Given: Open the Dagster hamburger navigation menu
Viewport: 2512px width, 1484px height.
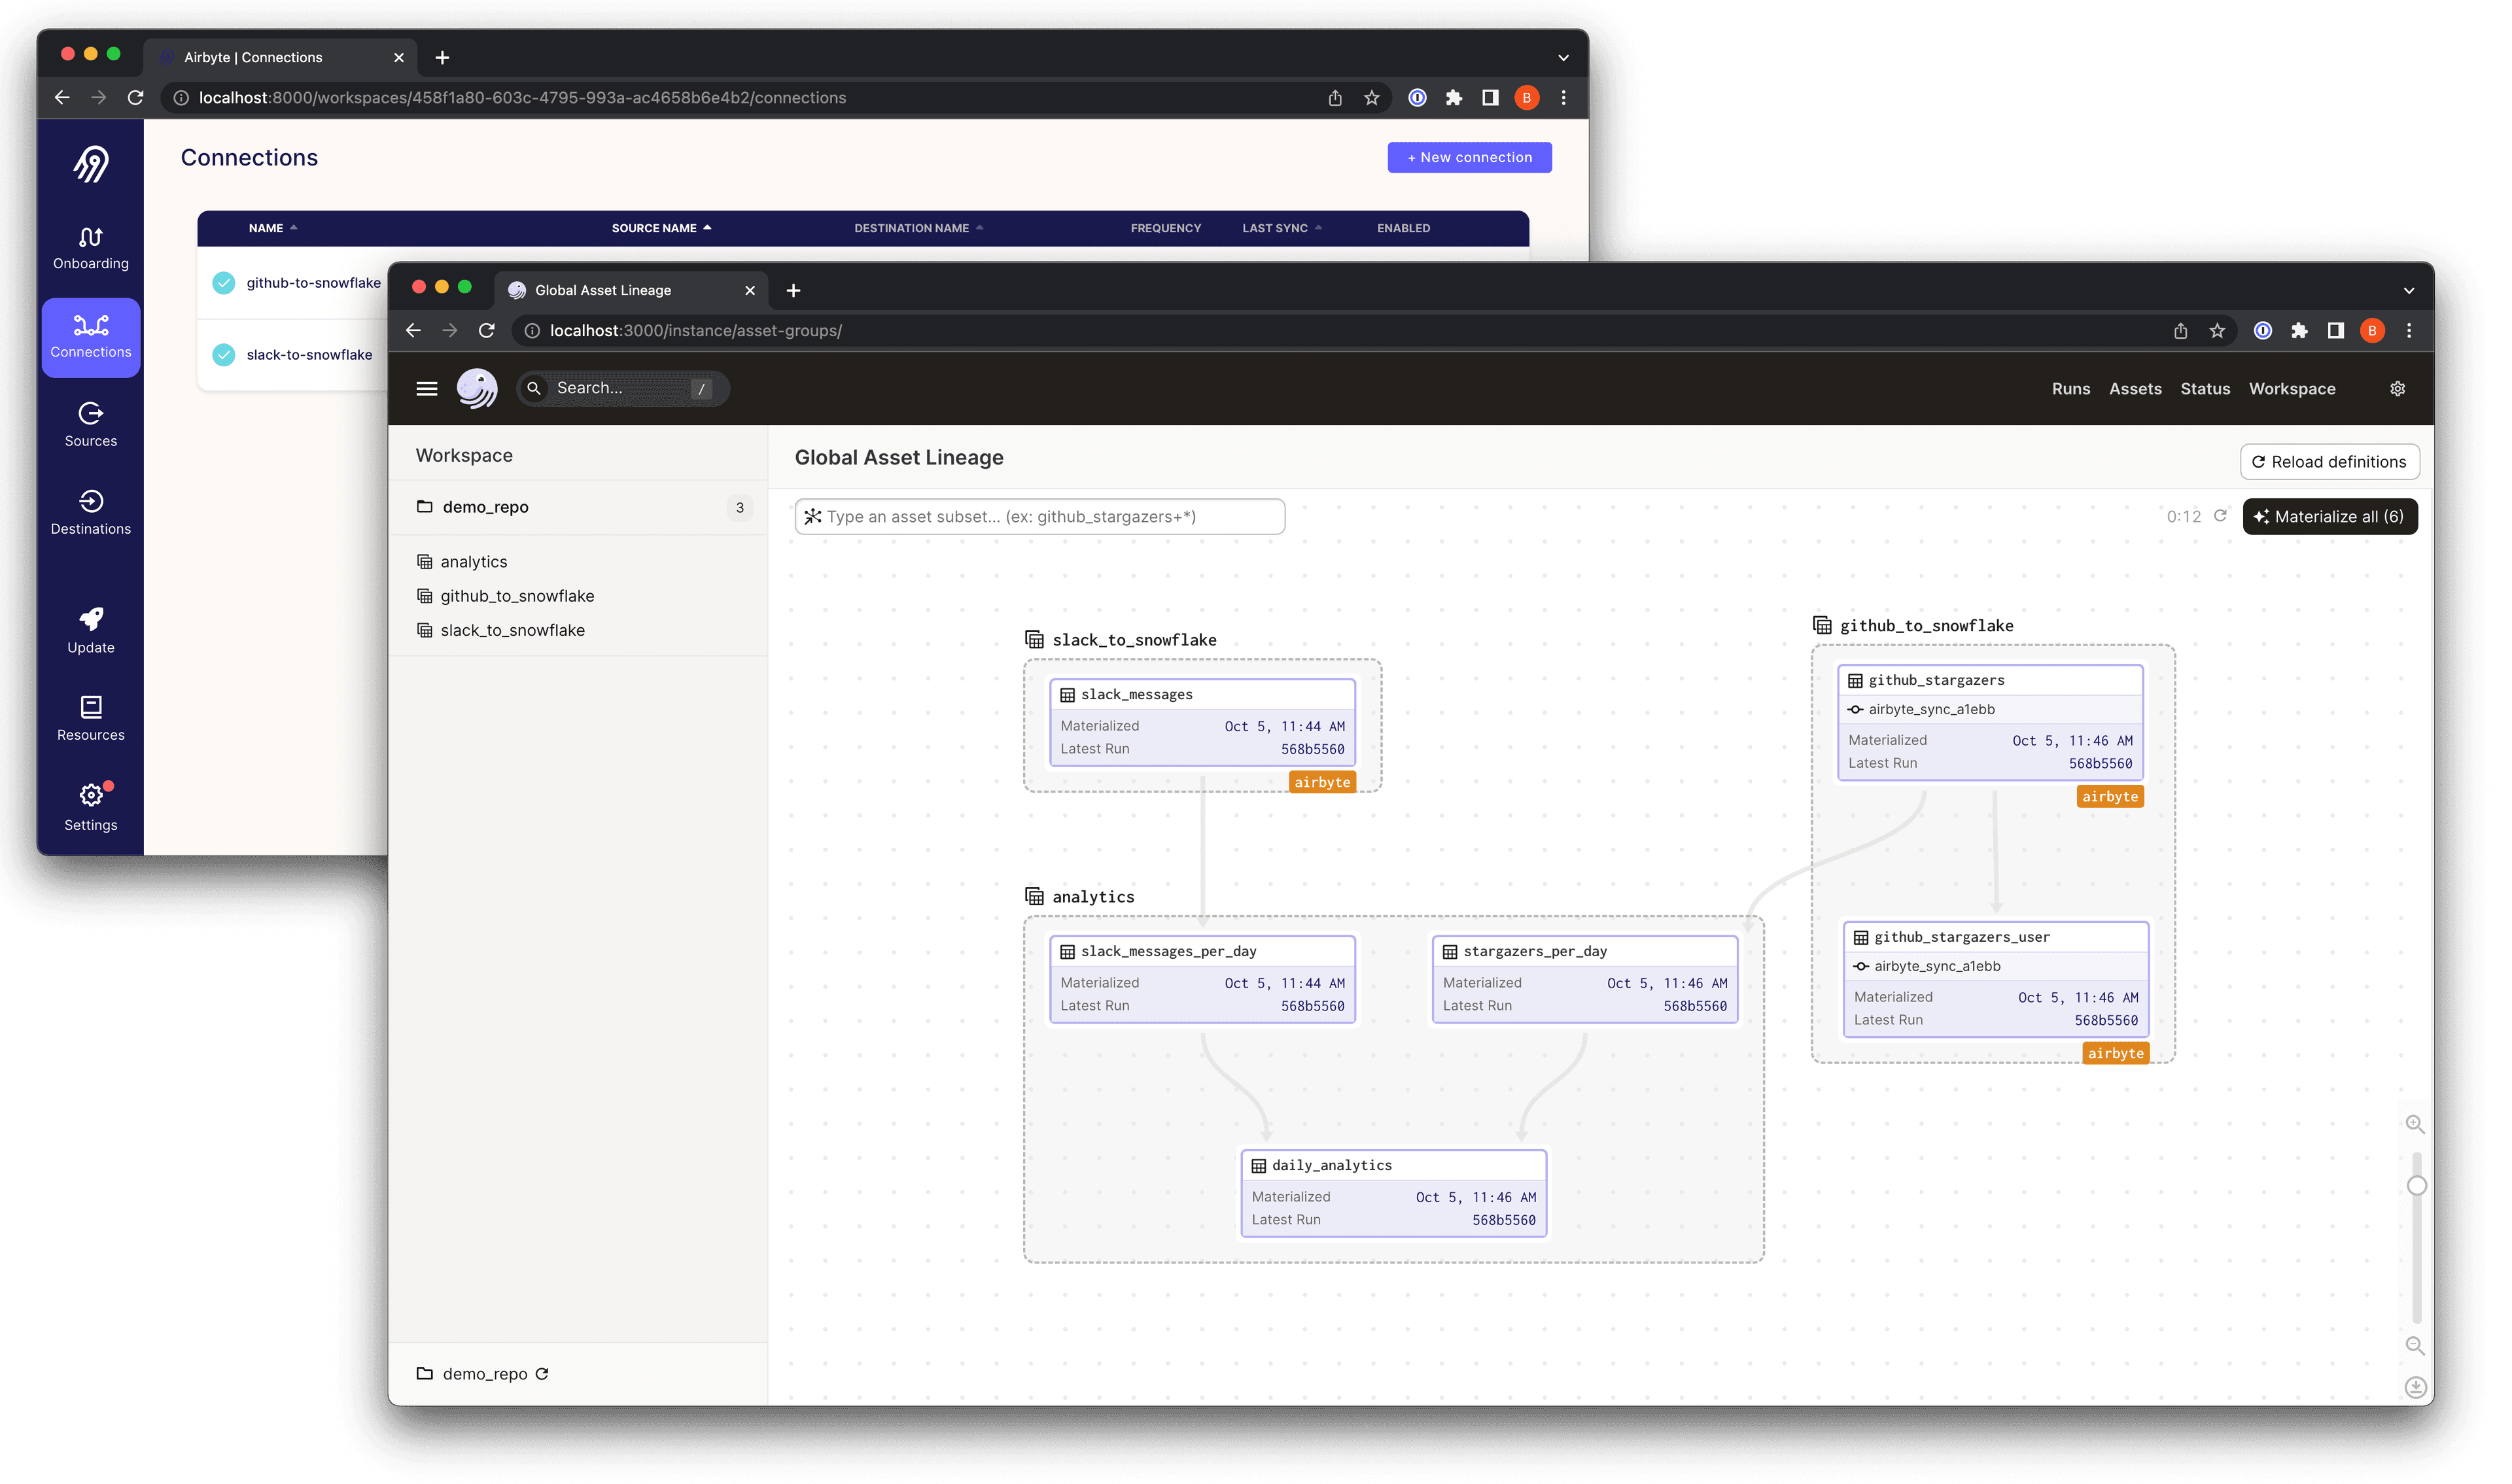Looking at the screenshot, I should point(427,388).
